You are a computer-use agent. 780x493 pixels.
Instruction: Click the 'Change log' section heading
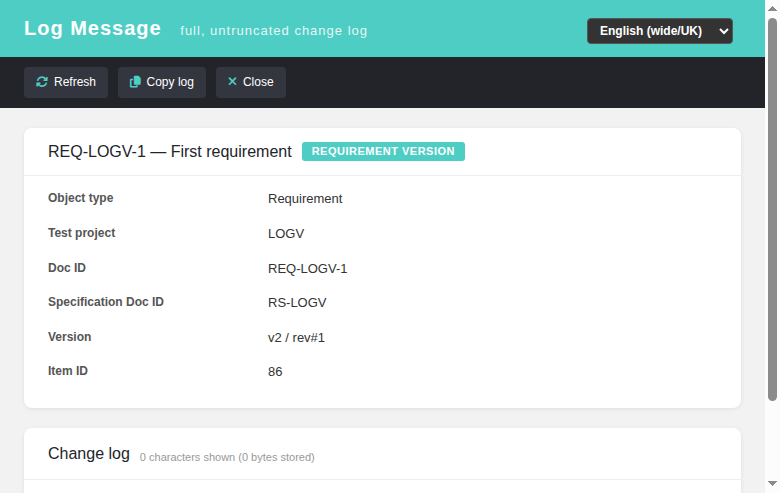tap(89, 454)
